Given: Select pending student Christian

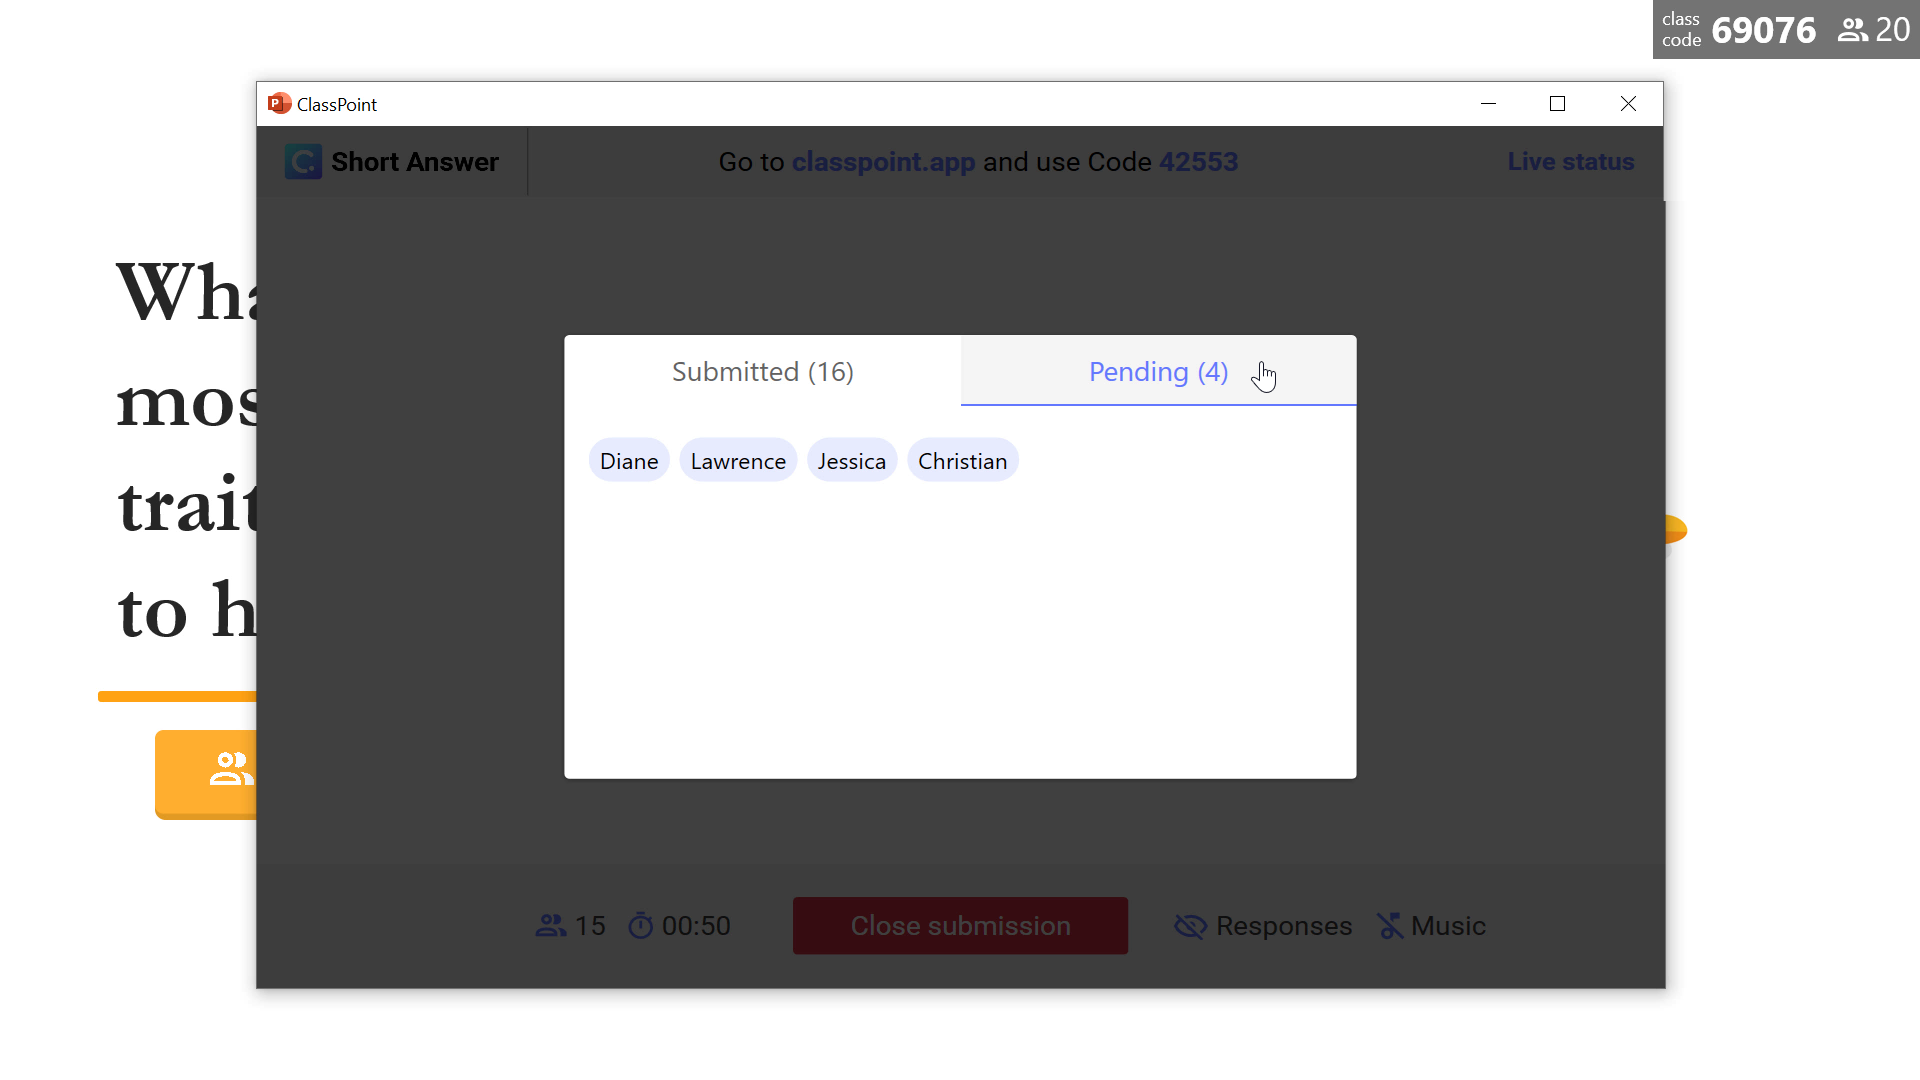Looking at the screenshot, I should [x=963, y=460].
